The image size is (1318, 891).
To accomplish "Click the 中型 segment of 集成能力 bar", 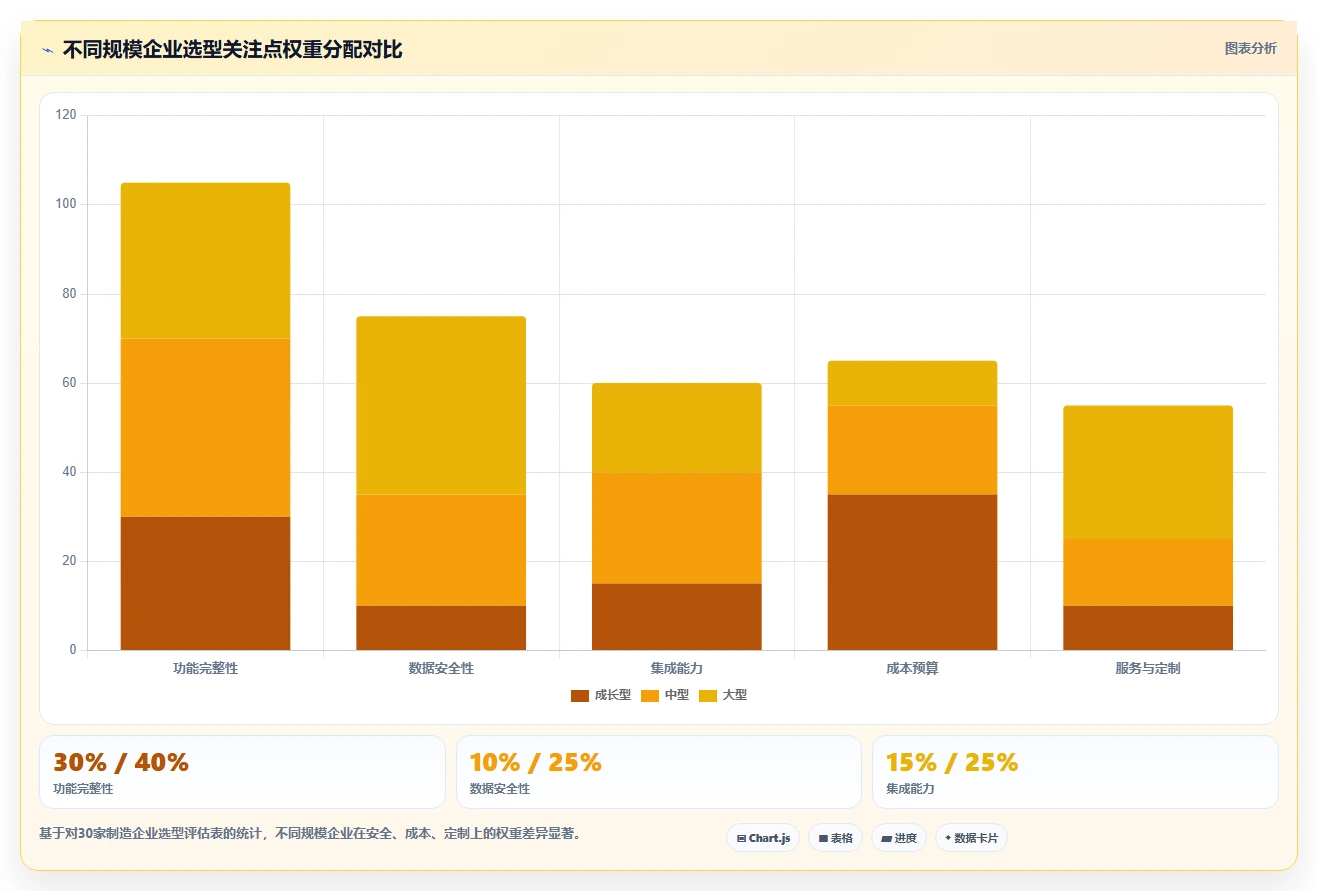I will pos(677,528).
